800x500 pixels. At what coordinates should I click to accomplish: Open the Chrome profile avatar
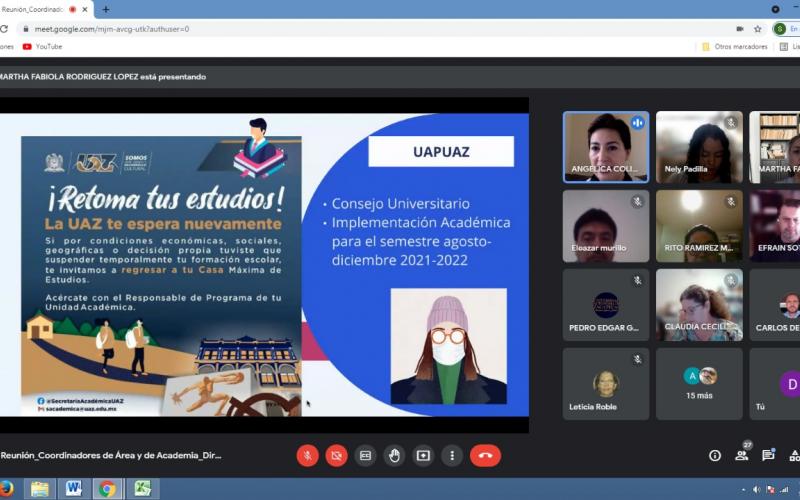coord(780,29)
